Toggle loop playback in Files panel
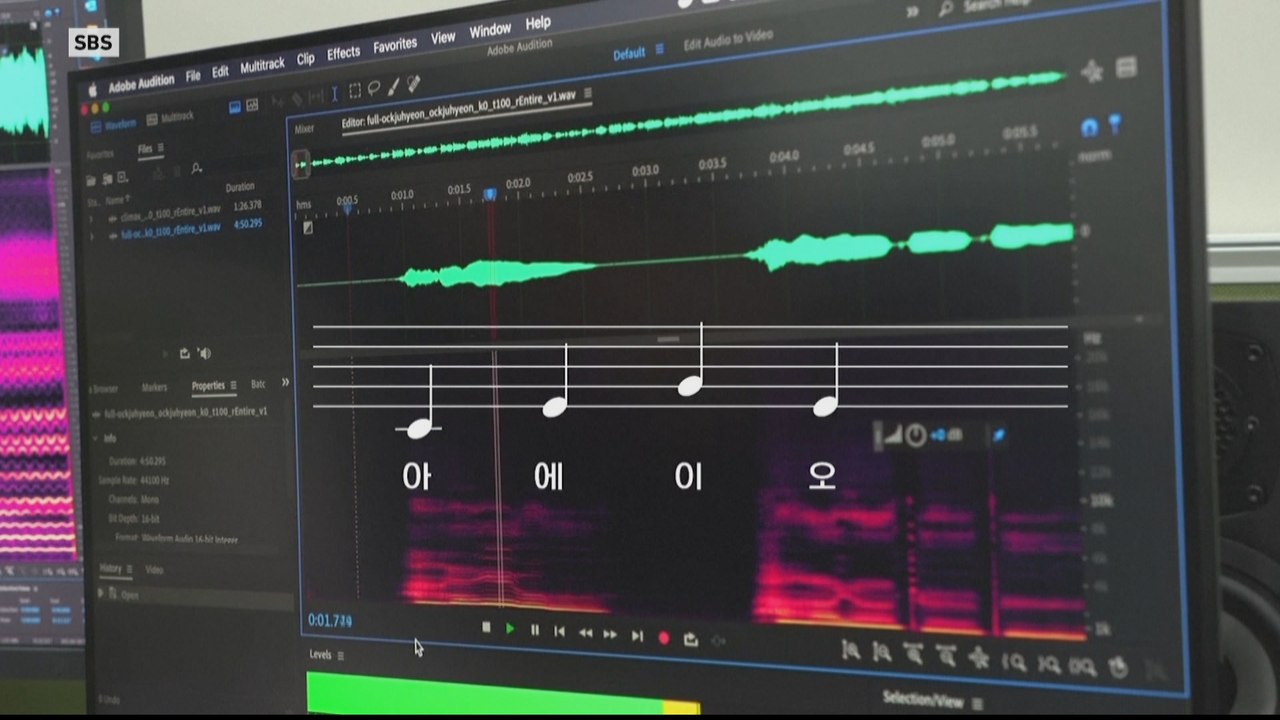Screen dimensions: 1280x720 point(185,353)
